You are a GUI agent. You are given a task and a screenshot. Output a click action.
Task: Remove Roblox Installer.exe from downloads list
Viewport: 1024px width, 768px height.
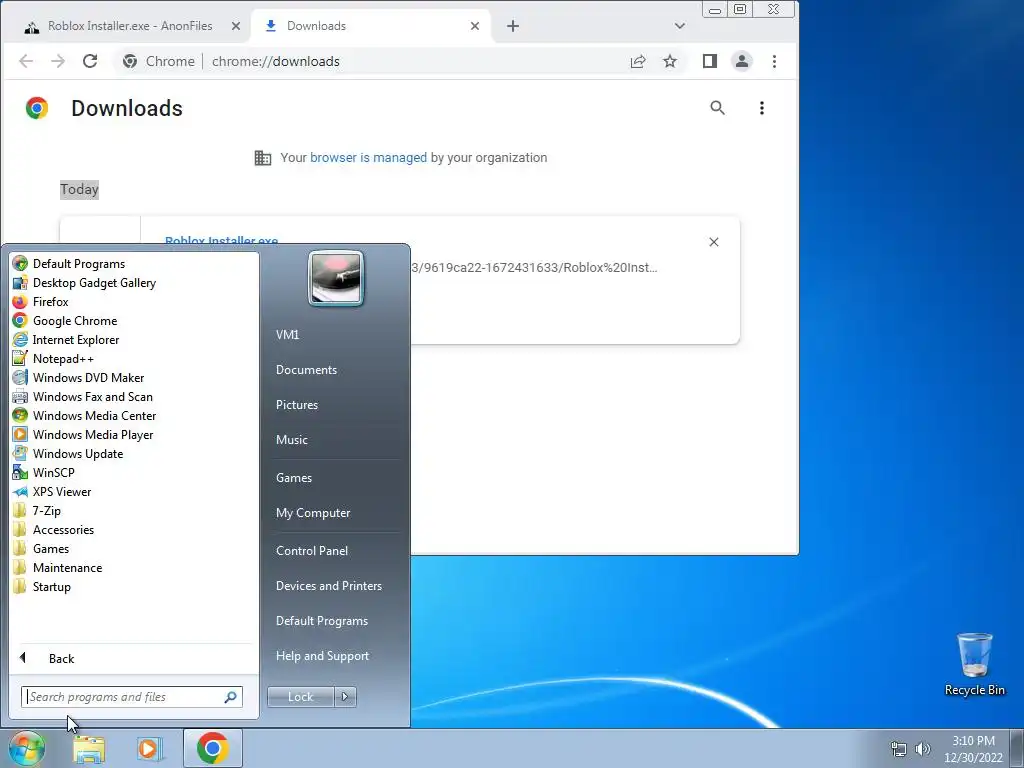714,242
